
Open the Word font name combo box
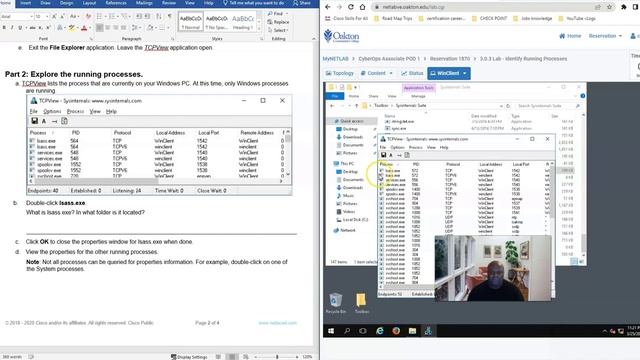pos(17,16)
